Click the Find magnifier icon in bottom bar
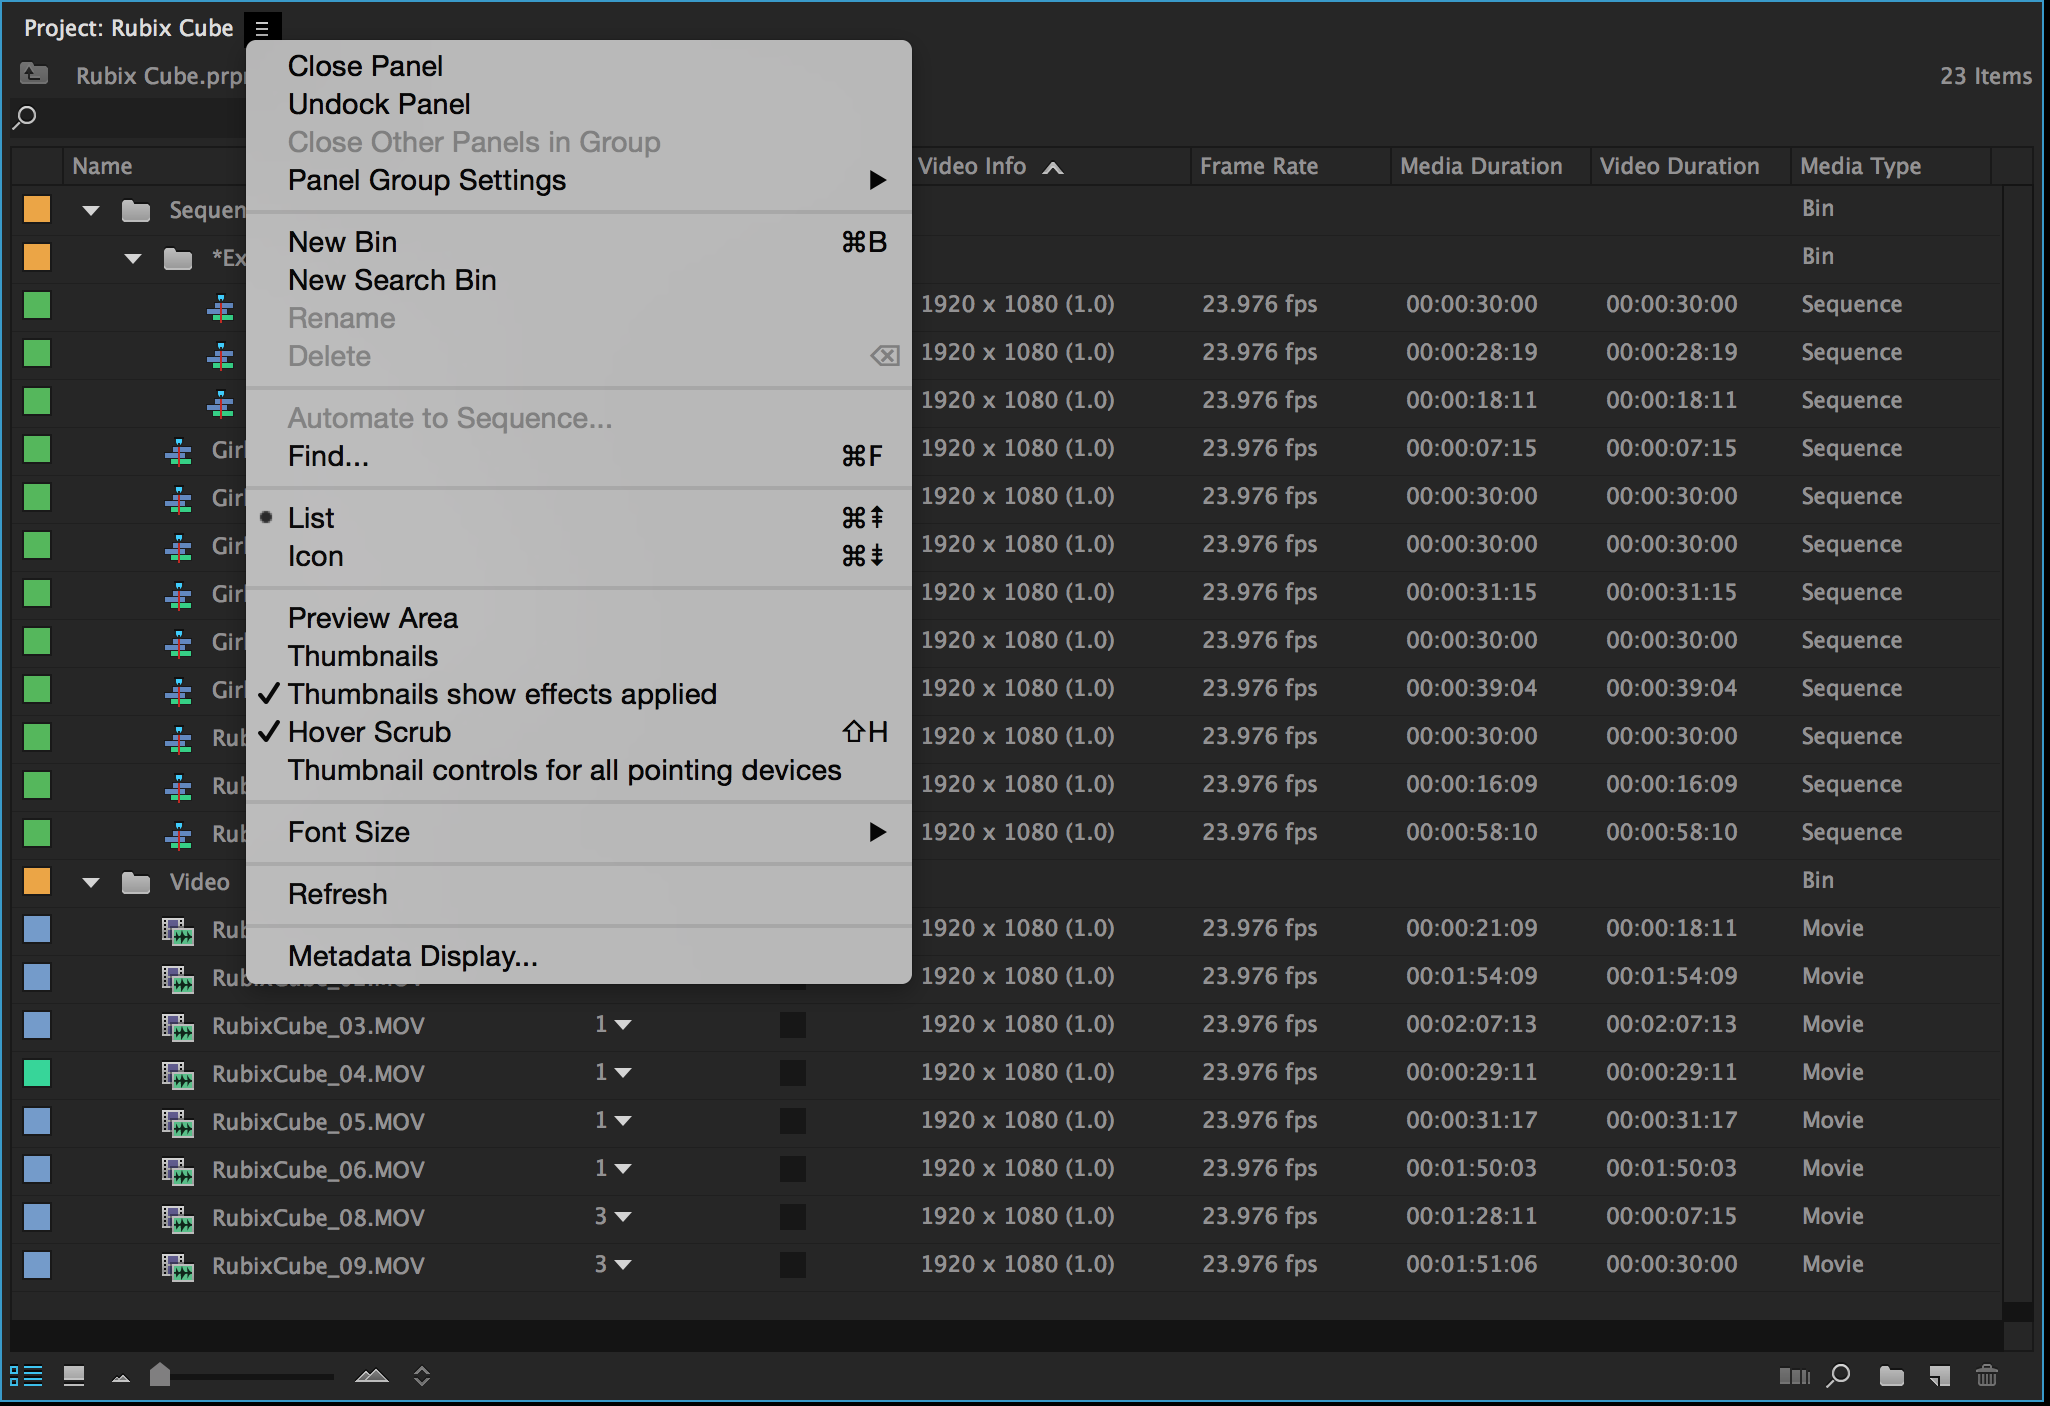The height and width of the screenshot is (1406, 2050). click(x=1838, y=1377)
